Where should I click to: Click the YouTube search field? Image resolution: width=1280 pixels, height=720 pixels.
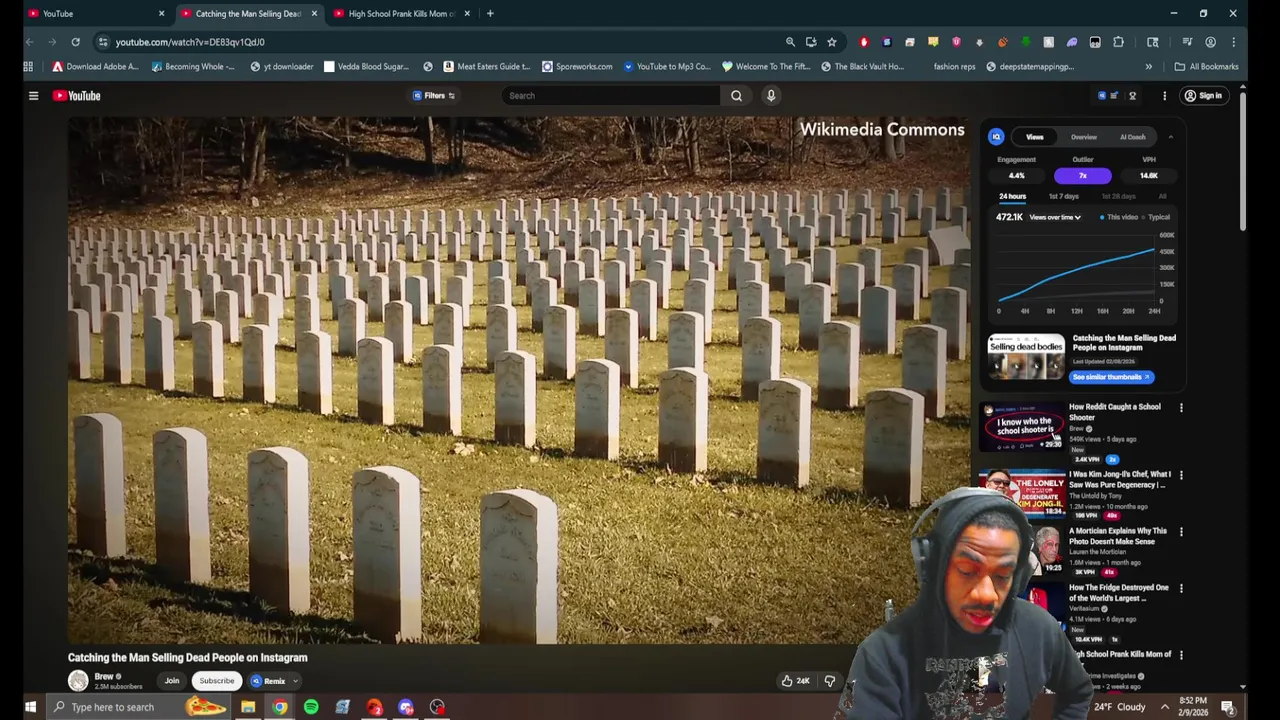[x=610, y=96]
